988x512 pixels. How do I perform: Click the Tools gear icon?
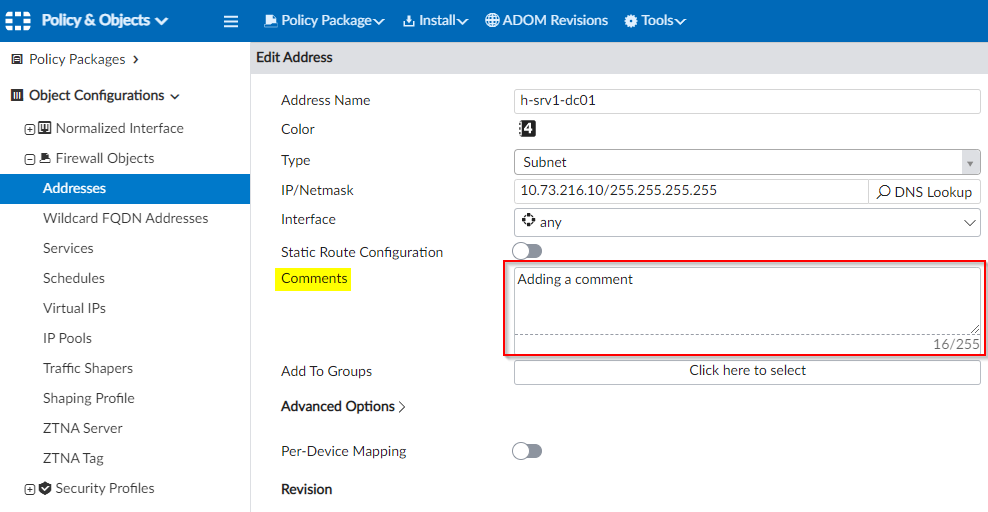click(x=630, y=21)
